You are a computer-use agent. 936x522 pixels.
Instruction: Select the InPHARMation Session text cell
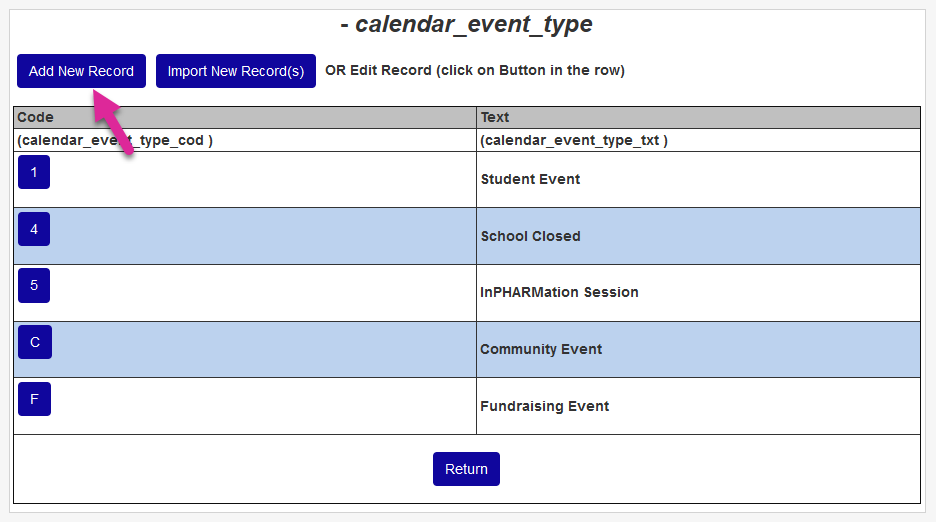tap(559, 292)
